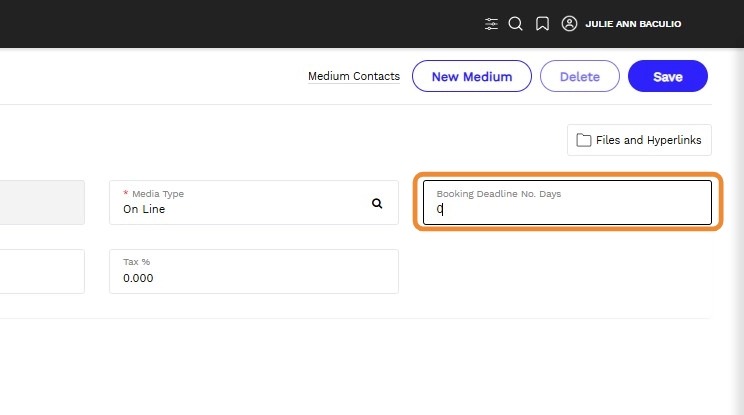Open the JULIE ANN BACULIO user menu

(633, 24)
